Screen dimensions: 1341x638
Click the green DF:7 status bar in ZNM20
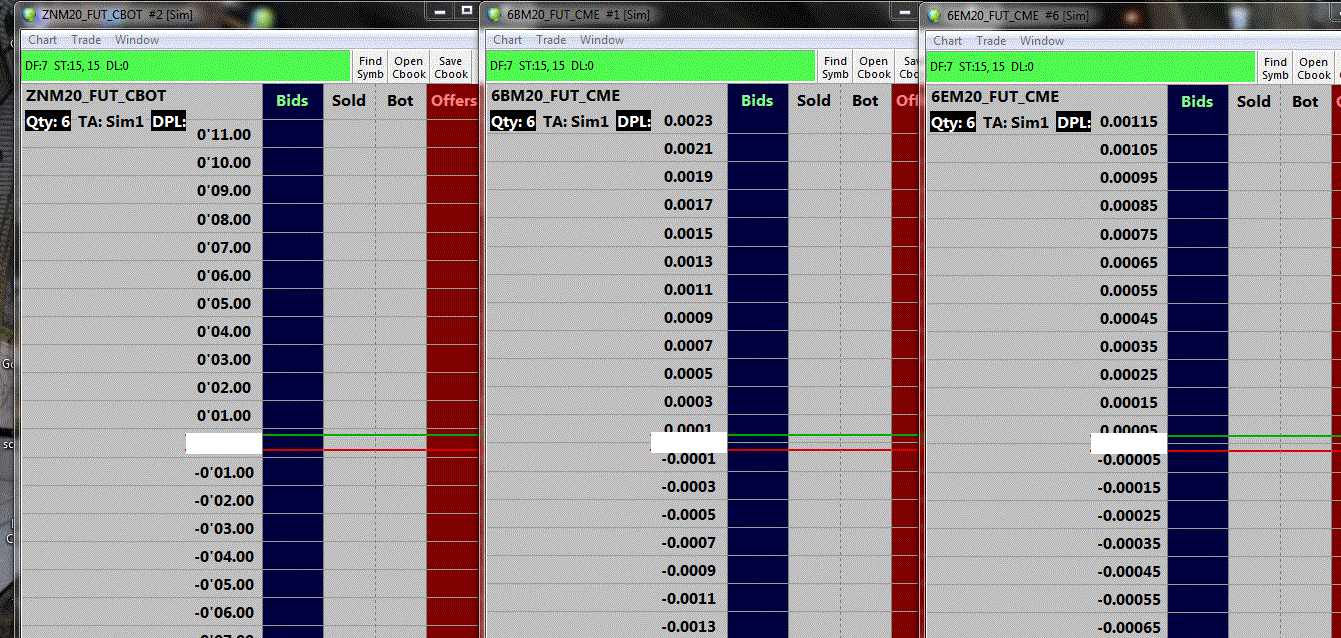[186, 66]
